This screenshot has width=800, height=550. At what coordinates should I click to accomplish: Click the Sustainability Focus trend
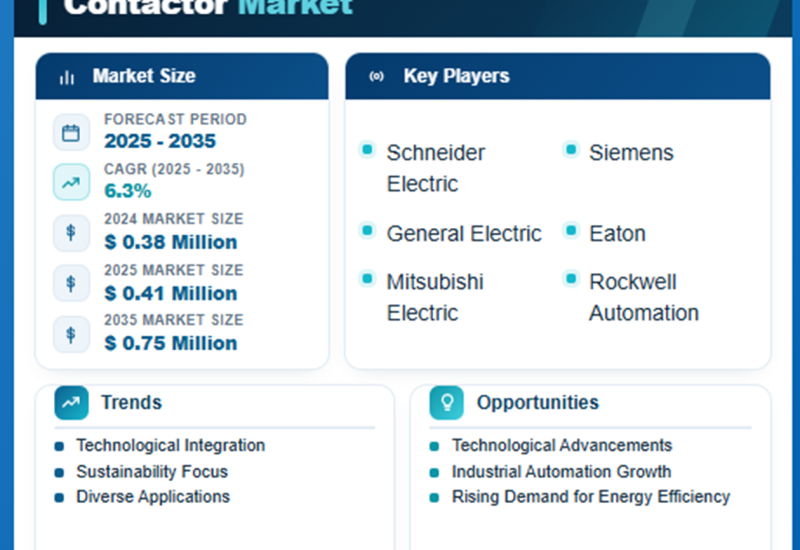(152, 472)
